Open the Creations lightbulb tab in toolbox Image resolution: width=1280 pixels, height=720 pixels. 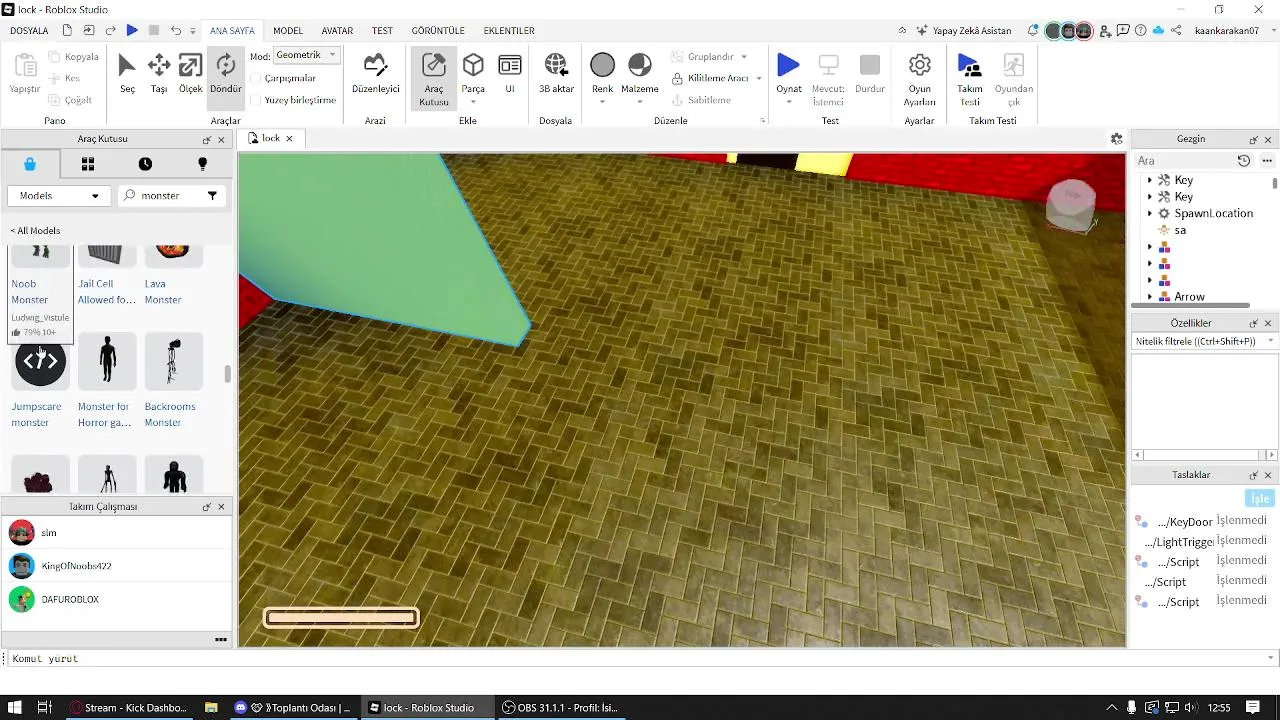[202, 164]
